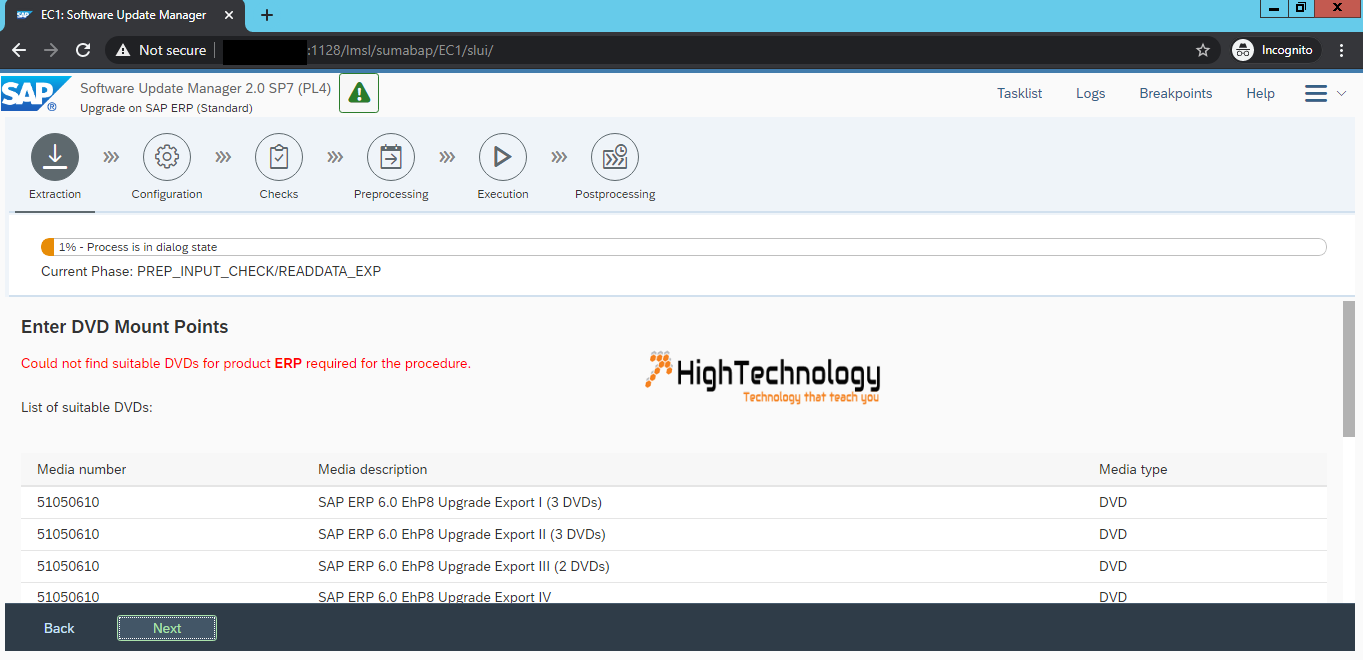Click the progress bar showing 1%
This screenshot has height=660, width=1363.
[x=683, y=247]
